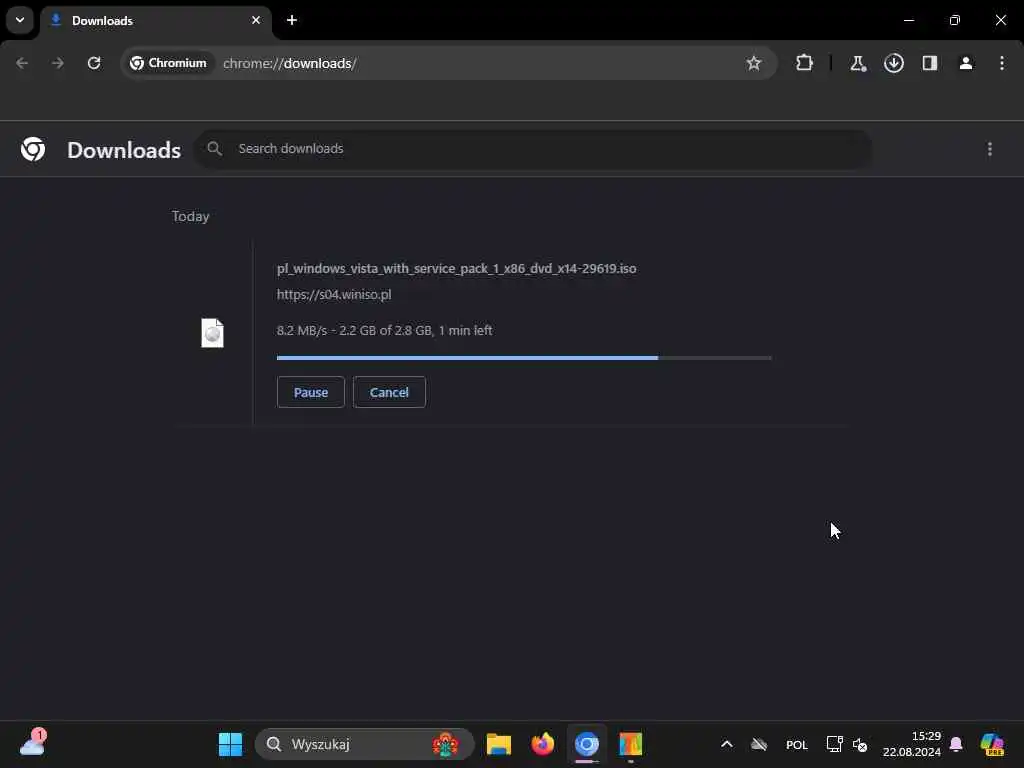Image resolution: width=1024 pixels, height=768 pixels.
Task: Click the ISO file type icon
Action: tap(212, 333)
